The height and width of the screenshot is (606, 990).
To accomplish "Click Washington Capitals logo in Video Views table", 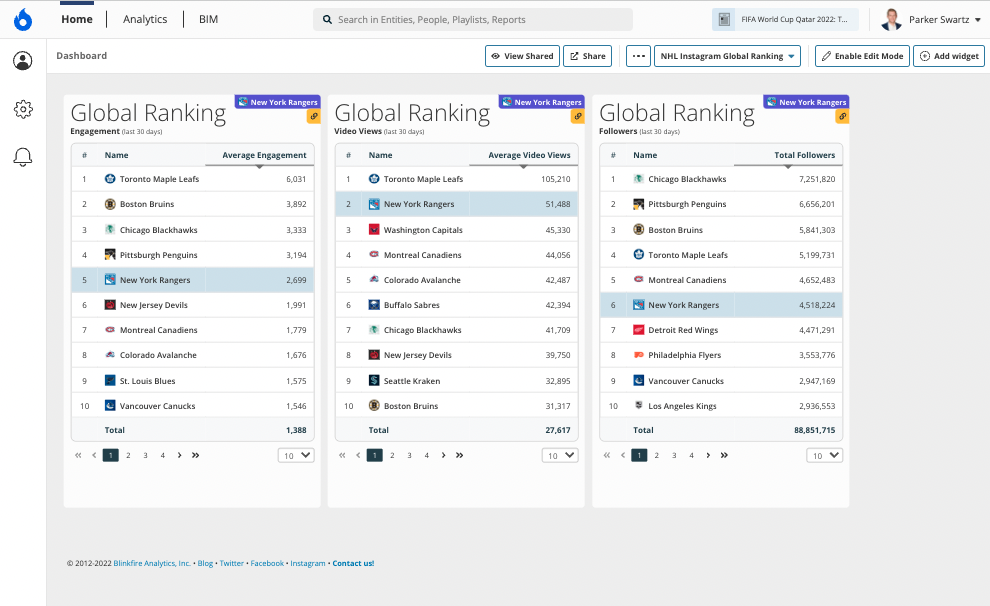I will click(374, 230).
